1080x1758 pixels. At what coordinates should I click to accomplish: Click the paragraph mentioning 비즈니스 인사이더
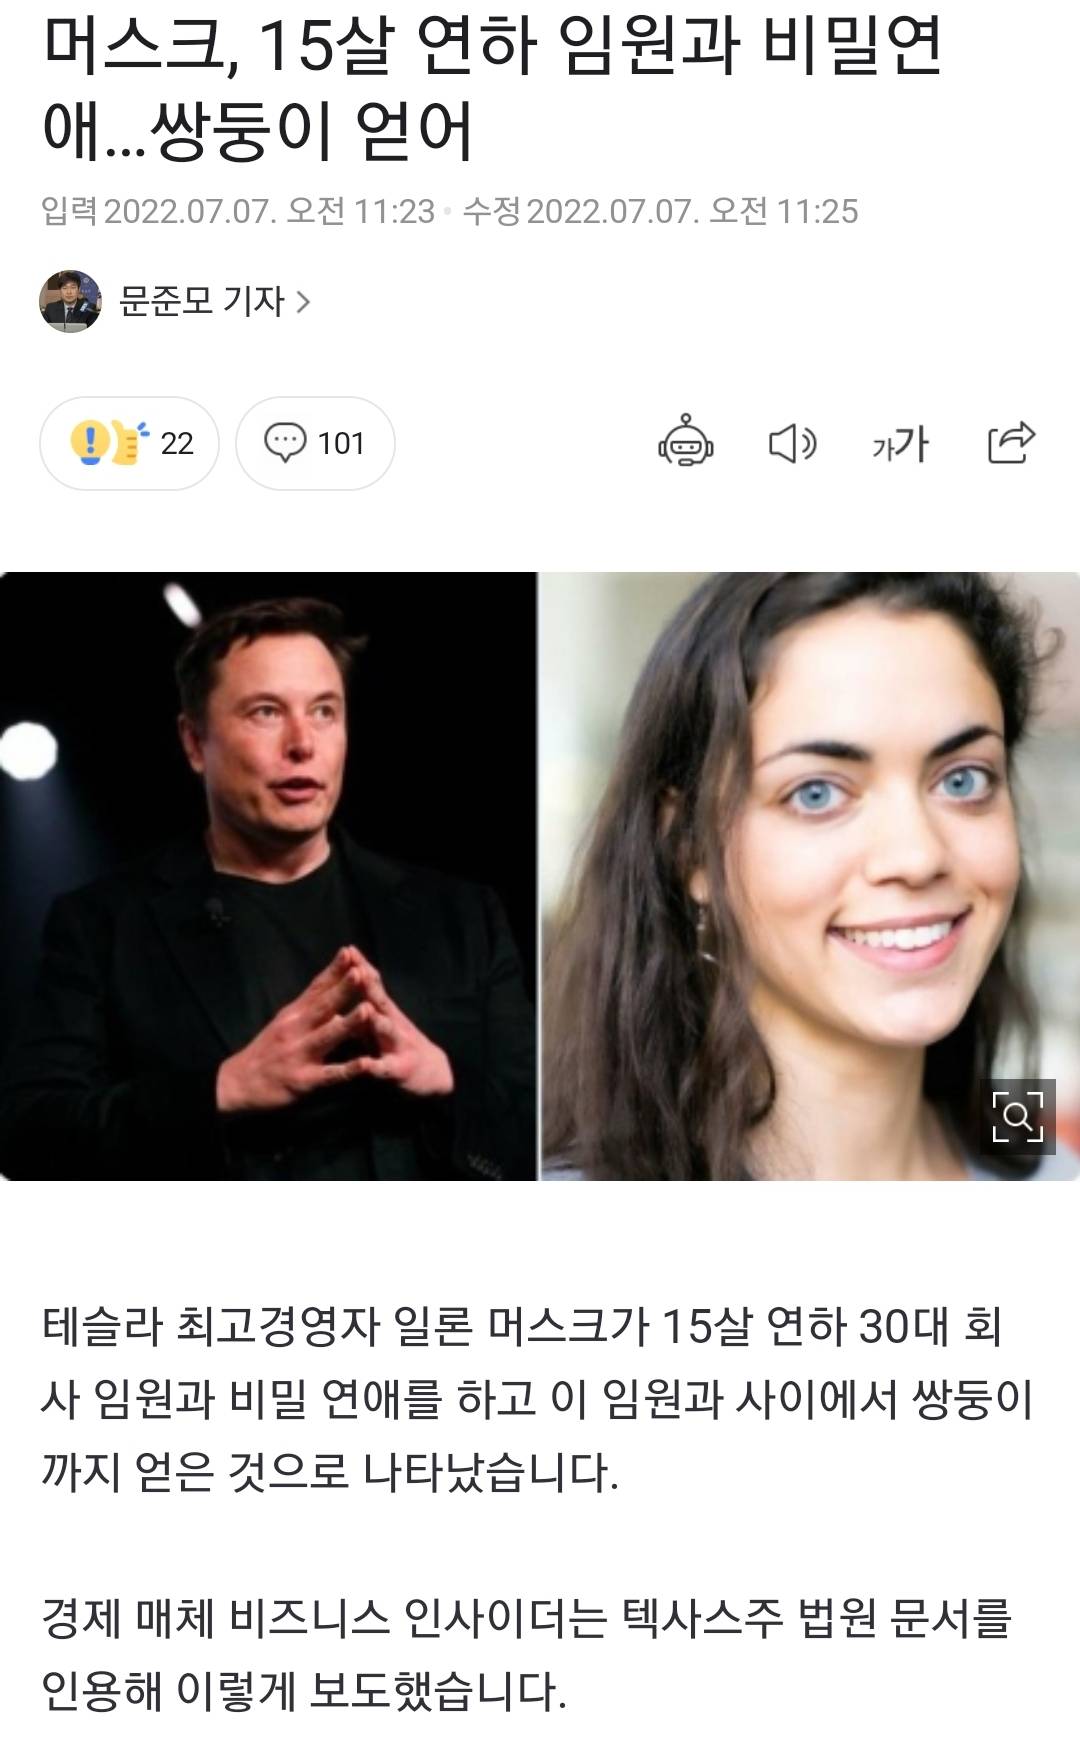pos(527,1654)
